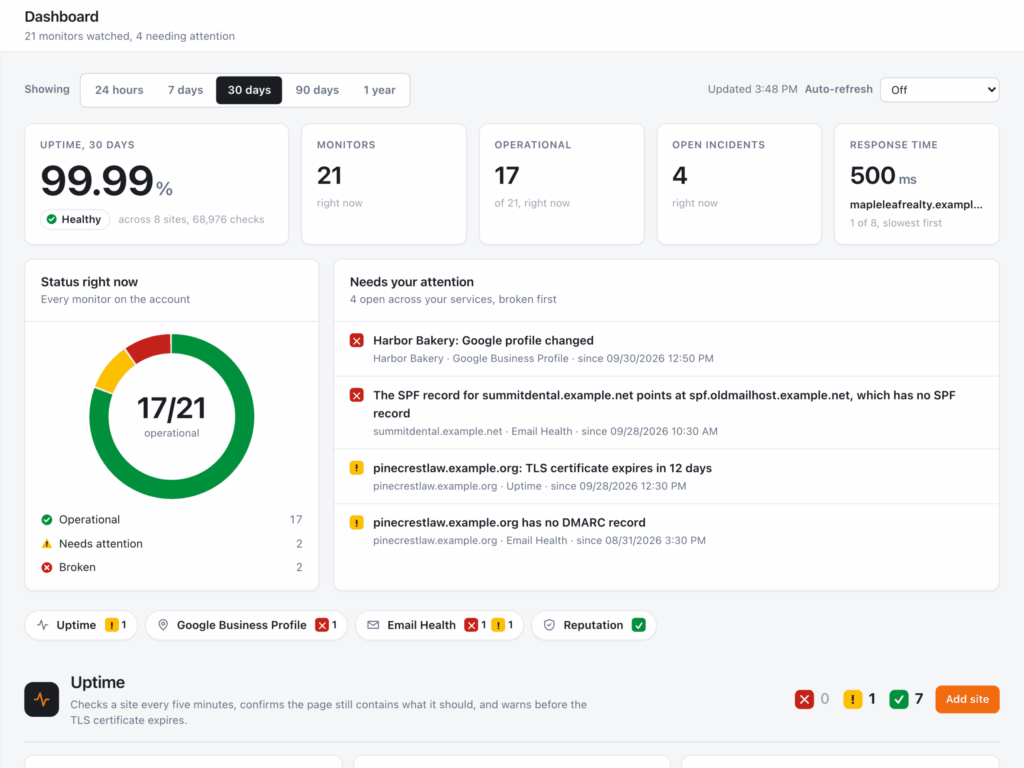Click the mapleleafrealty.exampl... site name

click(916, 204)
